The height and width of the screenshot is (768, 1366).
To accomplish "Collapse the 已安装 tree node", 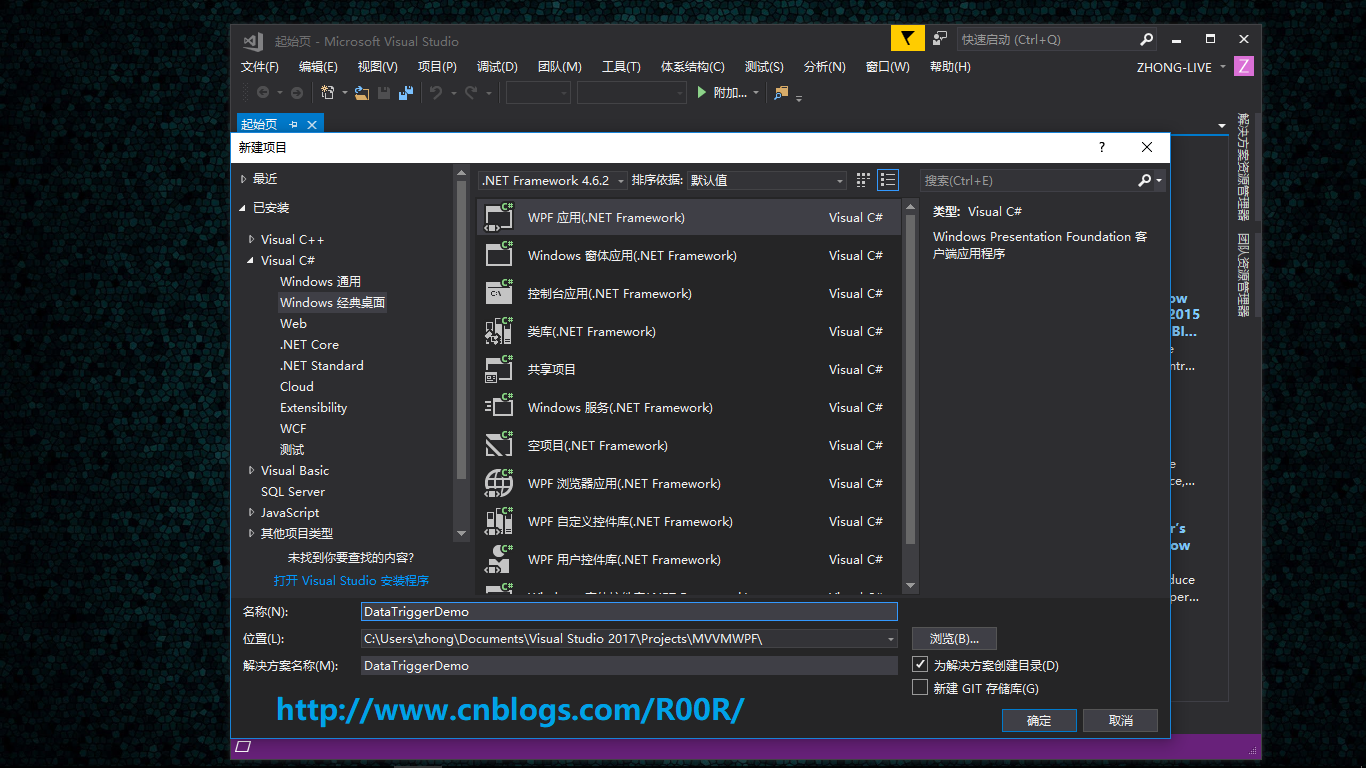I will pos(243,208).
